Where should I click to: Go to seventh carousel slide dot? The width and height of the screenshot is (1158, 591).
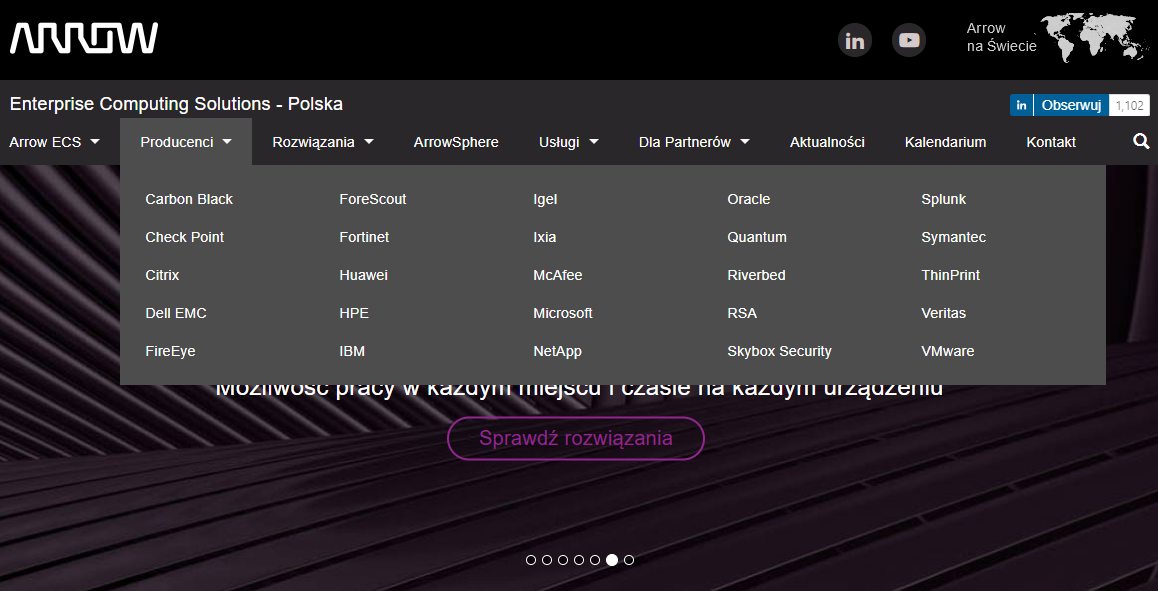click(629, 560)
